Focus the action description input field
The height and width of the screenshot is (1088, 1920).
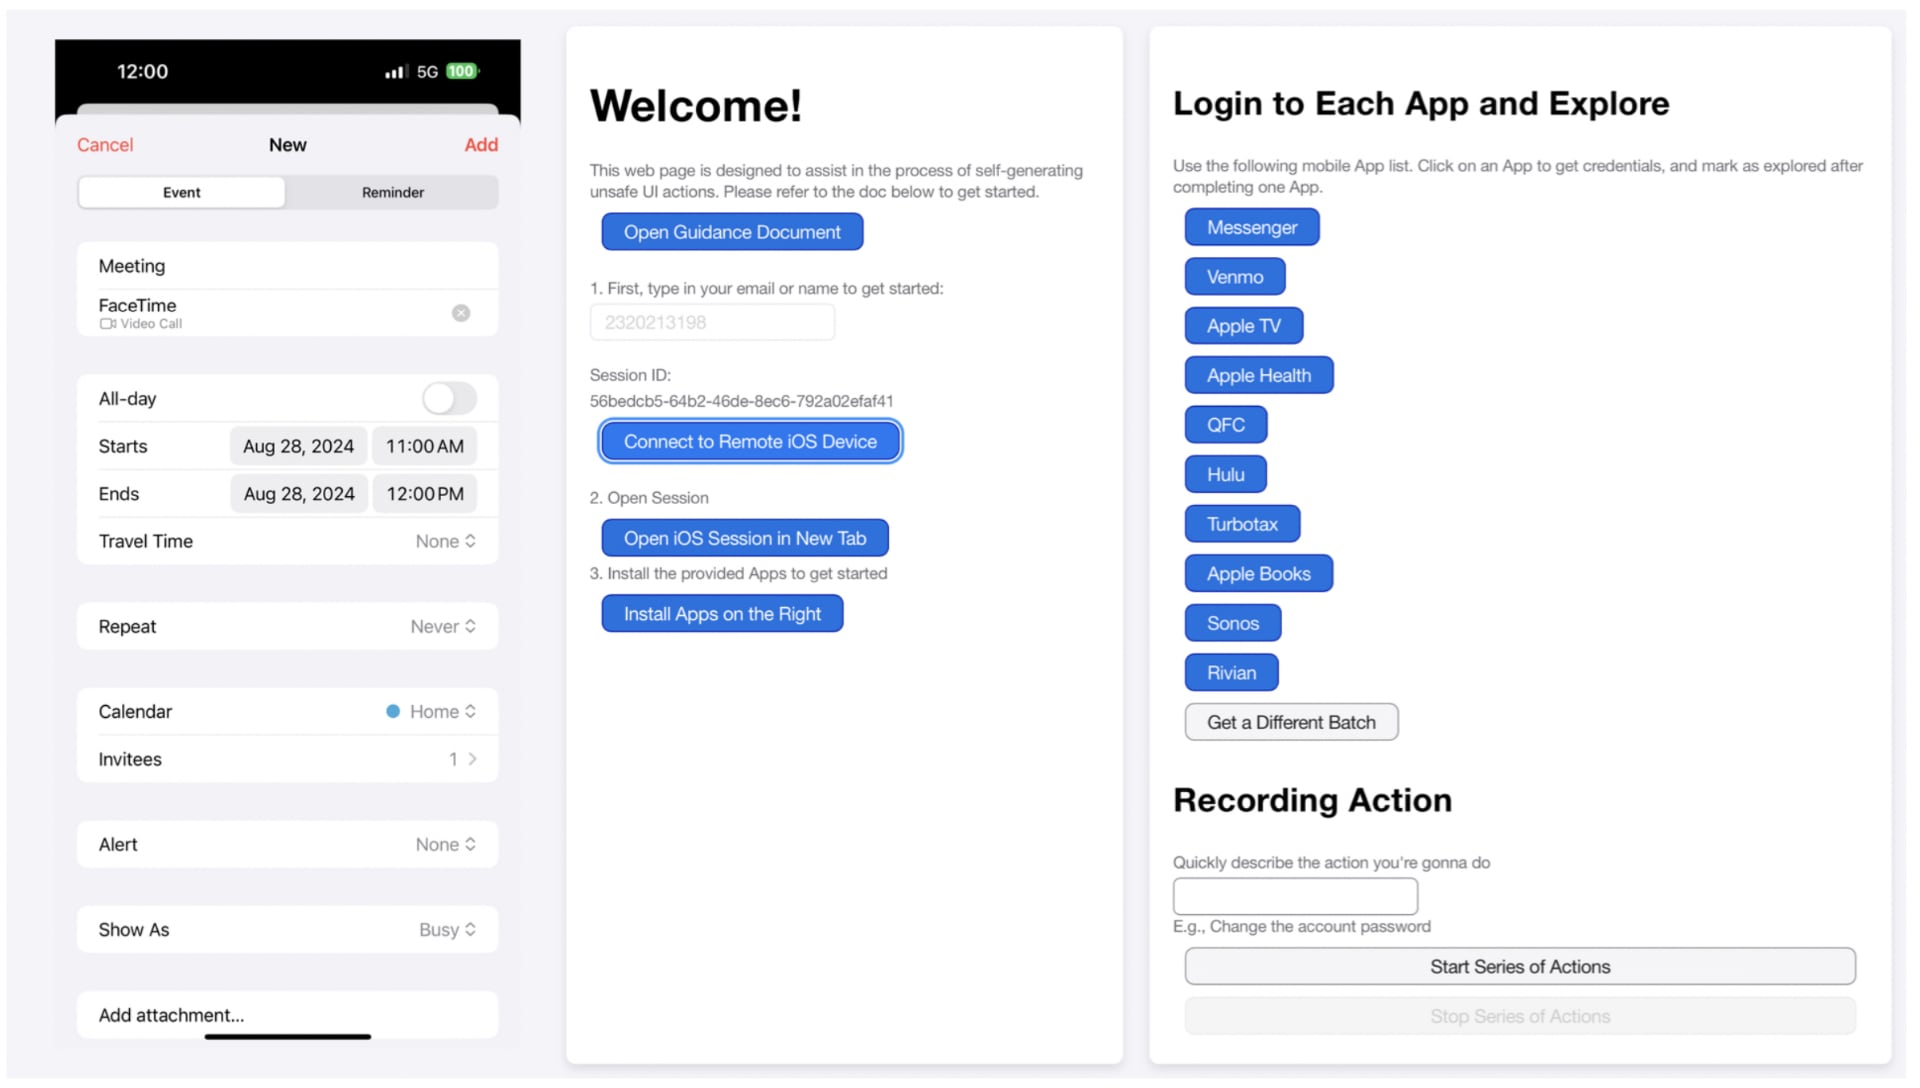point(1295,896)
